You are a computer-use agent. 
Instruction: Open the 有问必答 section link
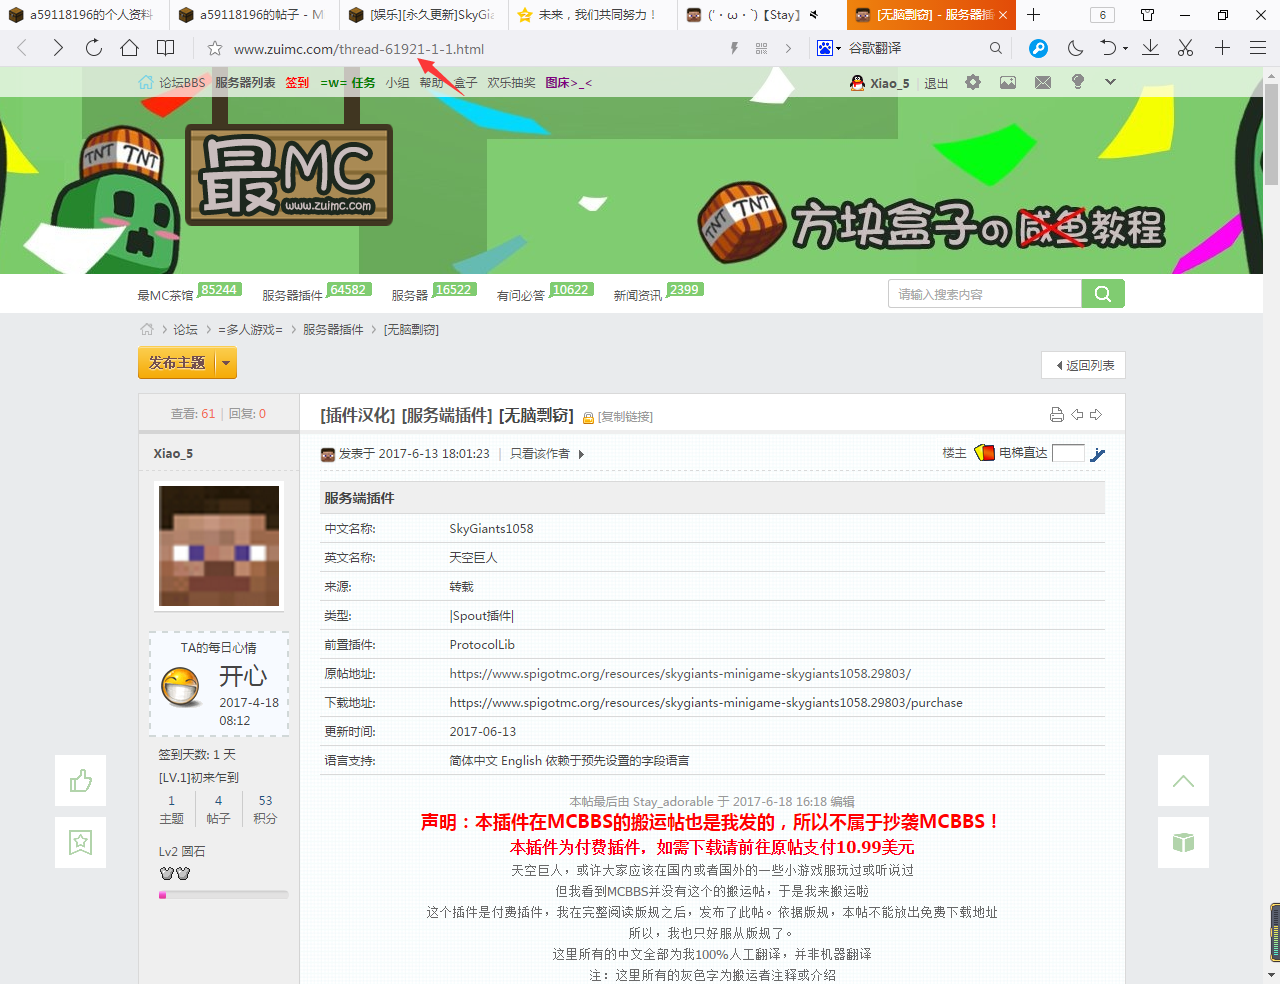521,295
